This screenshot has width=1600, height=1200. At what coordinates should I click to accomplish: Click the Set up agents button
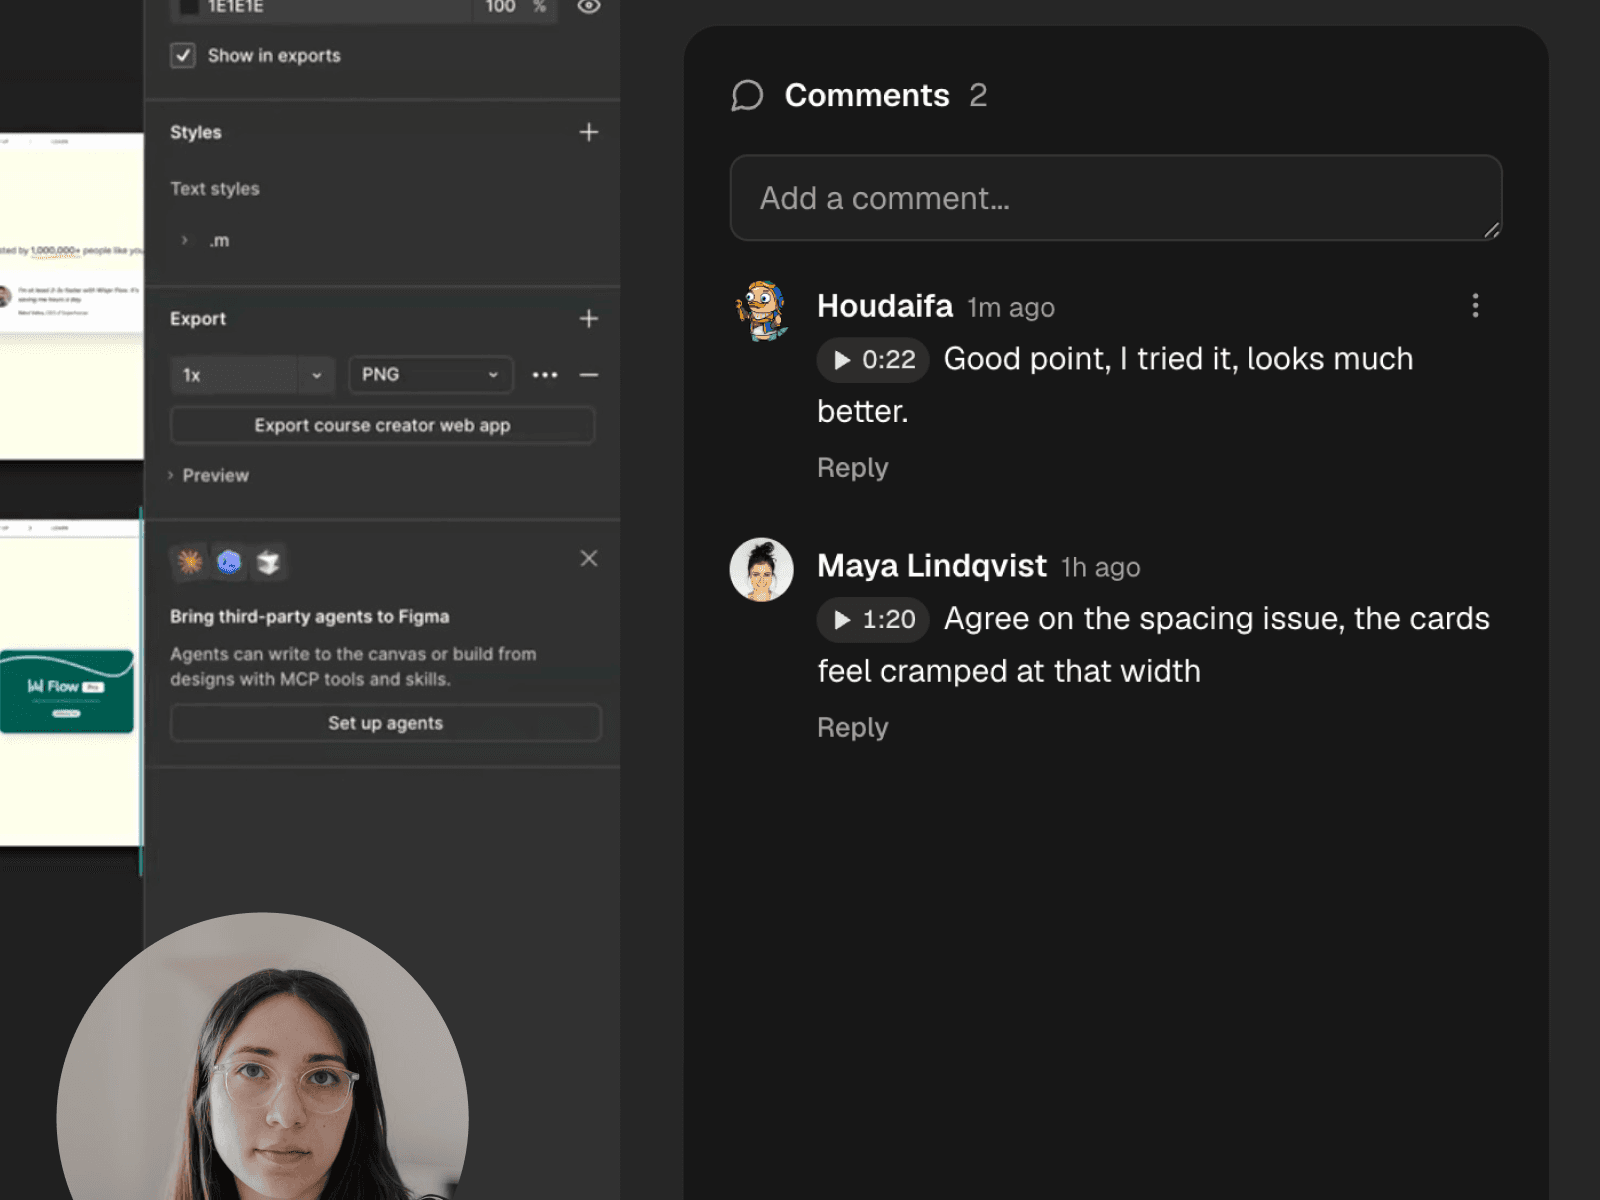click(386, 723)
